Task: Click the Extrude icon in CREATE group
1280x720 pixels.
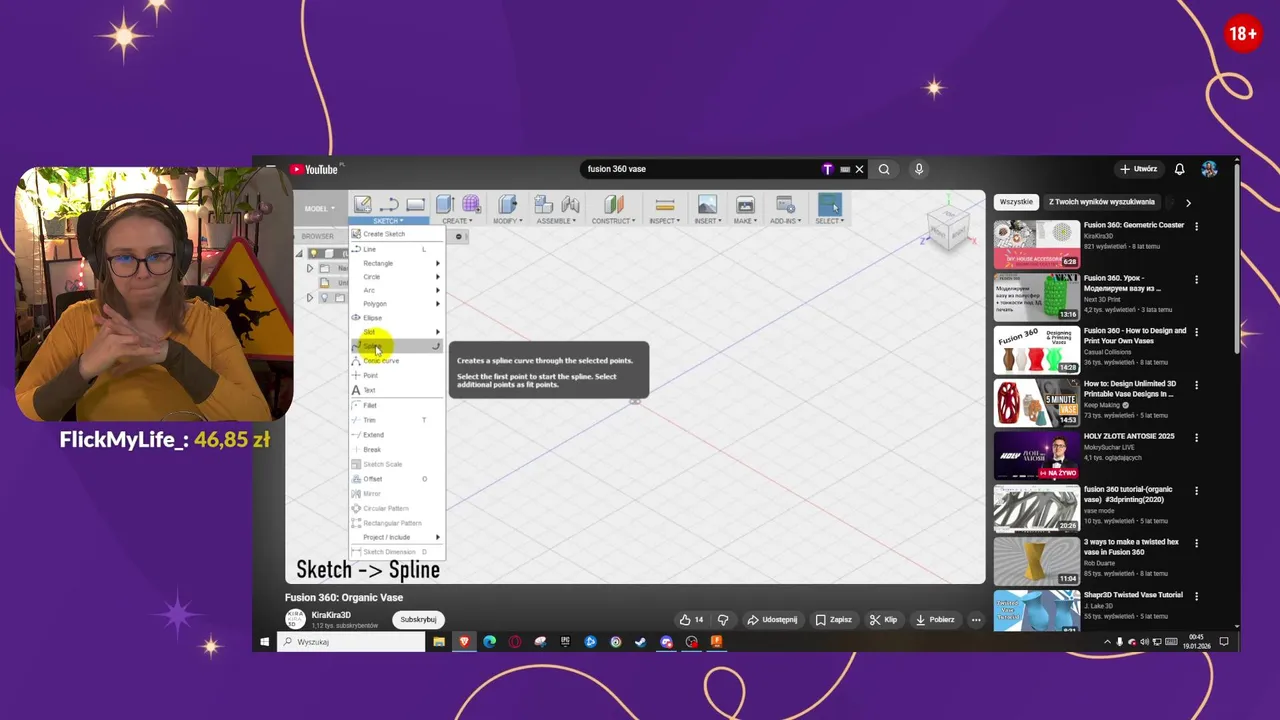Action: click(445, 205)
